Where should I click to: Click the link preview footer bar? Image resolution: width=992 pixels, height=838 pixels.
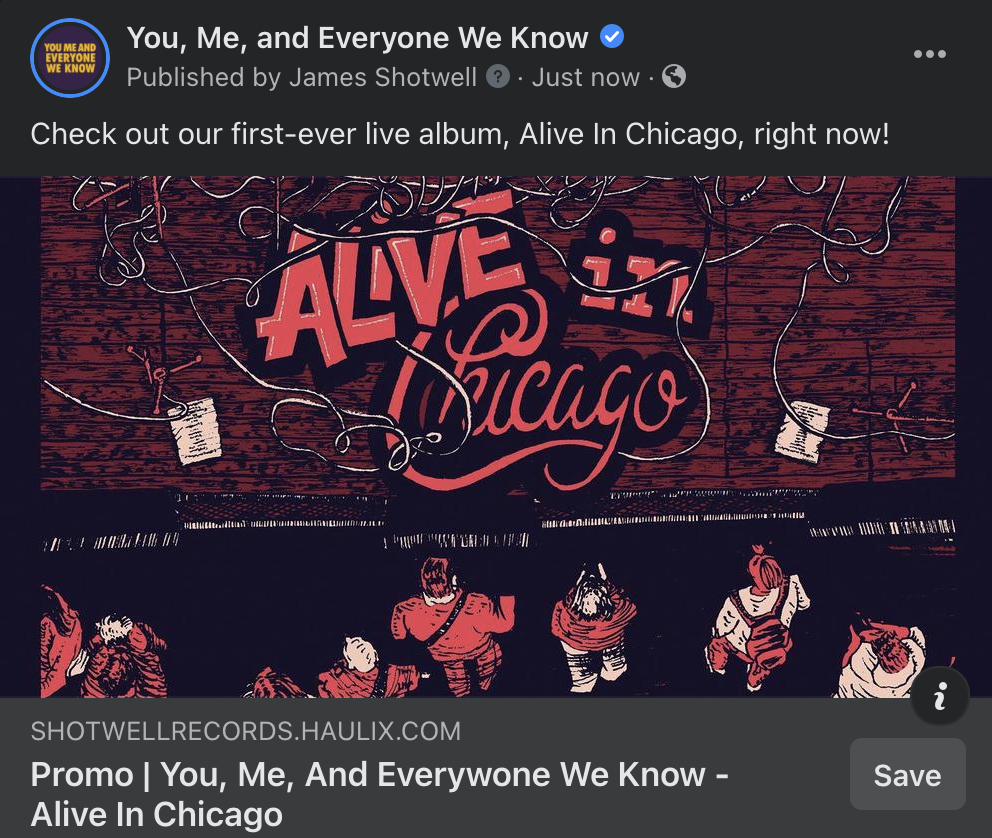[496, 768]
